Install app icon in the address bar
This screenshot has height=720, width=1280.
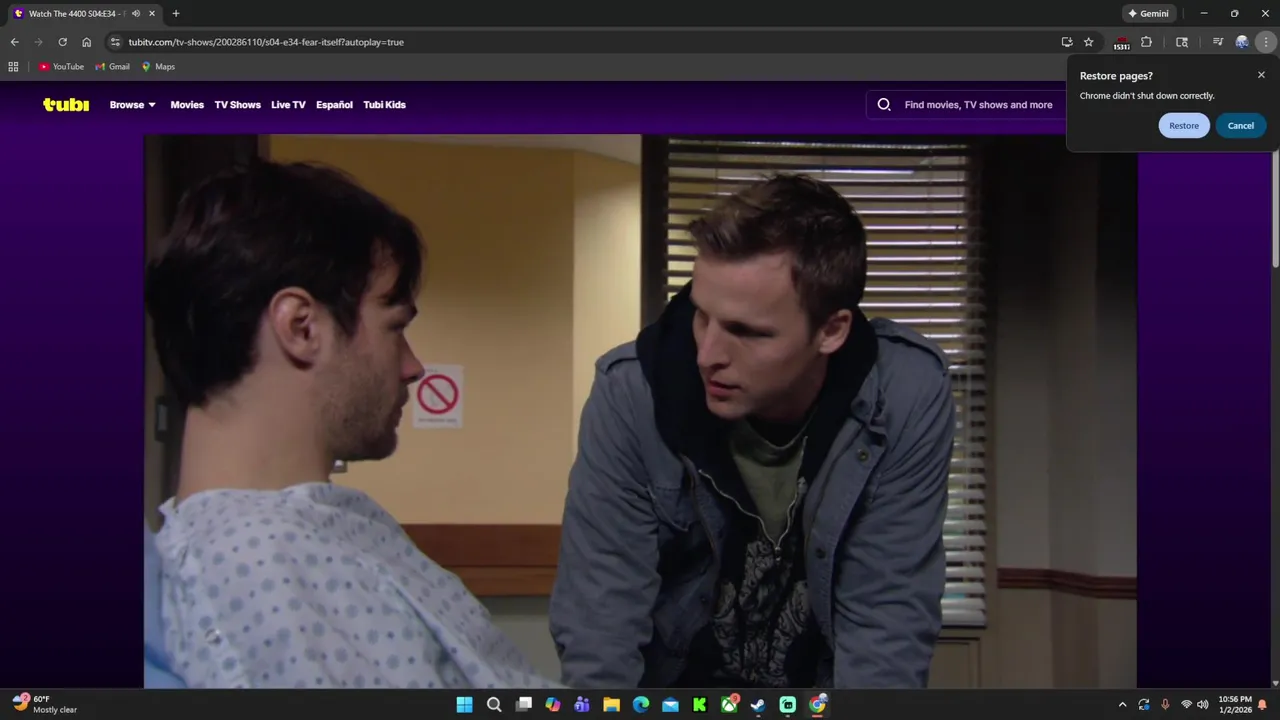(x=1067, y=42)
